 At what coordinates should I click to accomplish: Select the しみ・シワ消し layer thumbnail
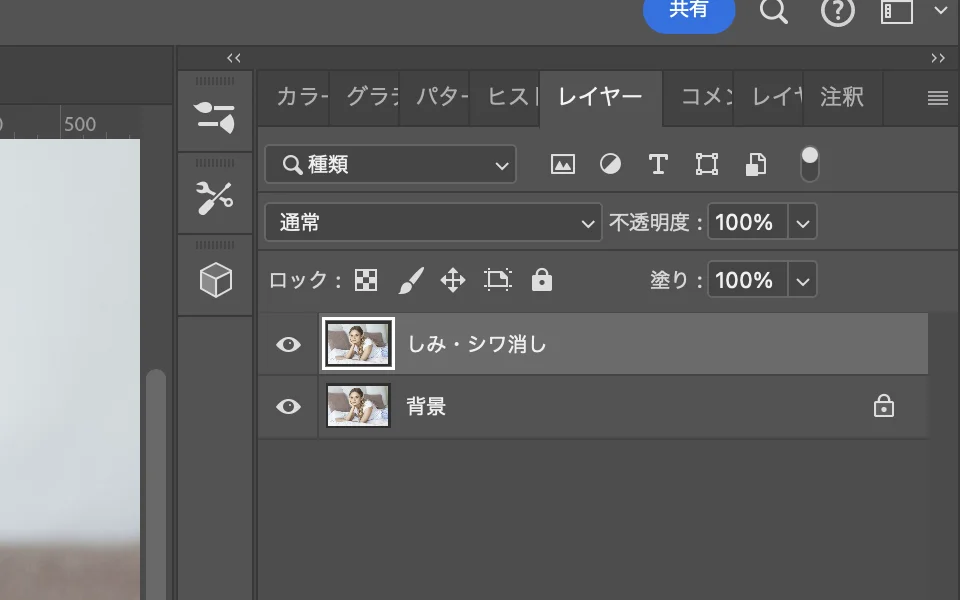click(358, 344)
